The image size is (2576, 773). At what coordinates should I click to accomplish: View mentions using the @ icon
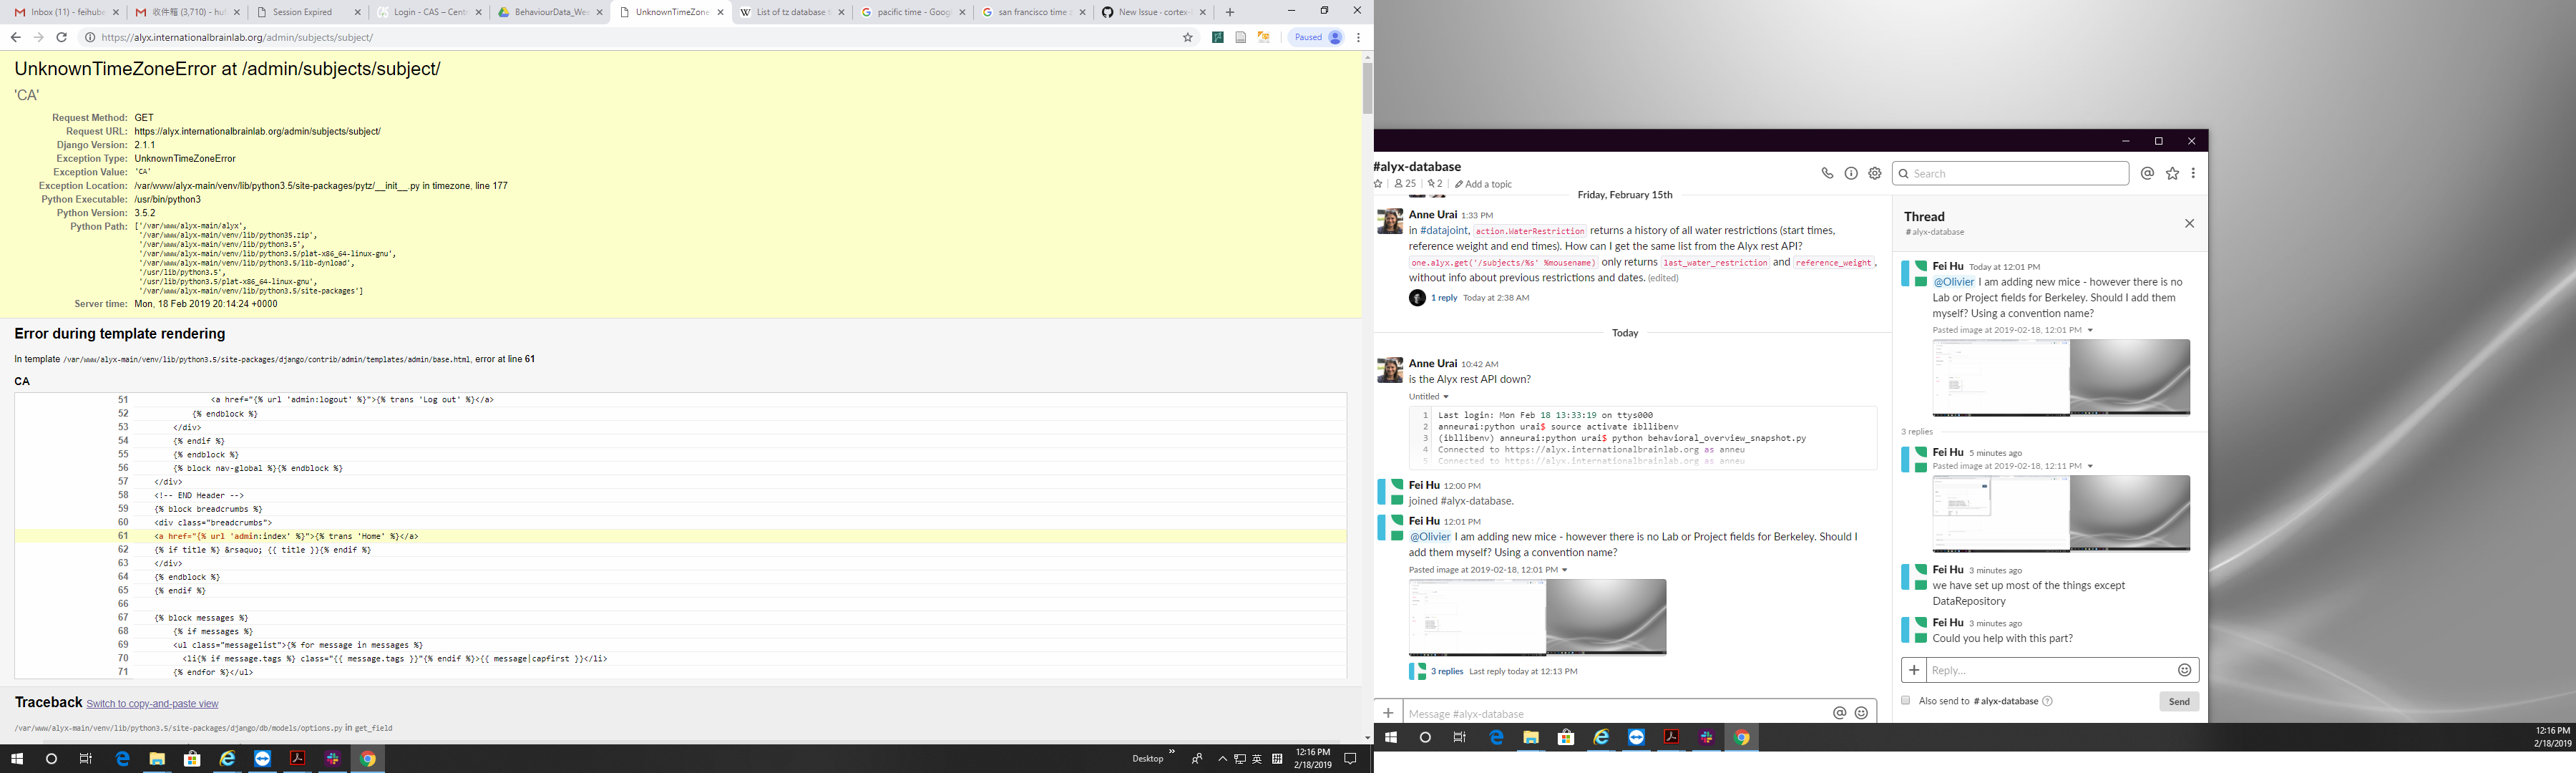2147,172
